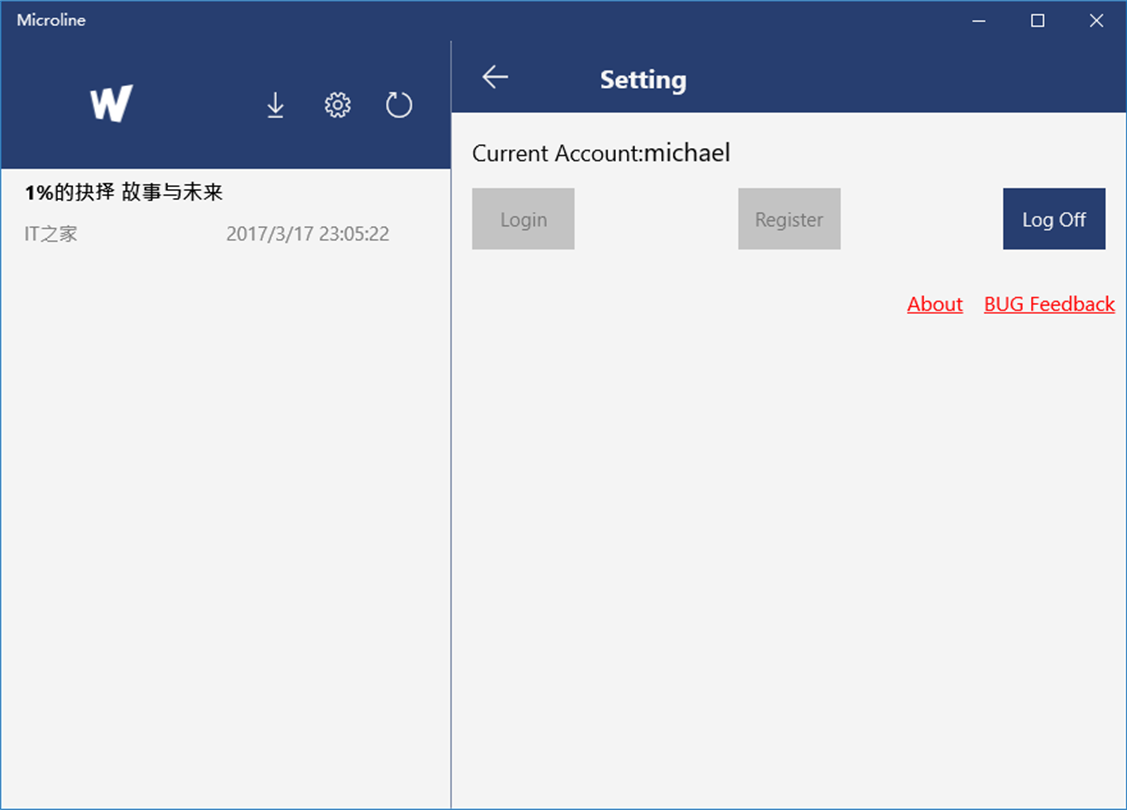This screenshot has width=1127, height=810.
Task: Minimize the Microline window
Action: click(x=979, y=20)
